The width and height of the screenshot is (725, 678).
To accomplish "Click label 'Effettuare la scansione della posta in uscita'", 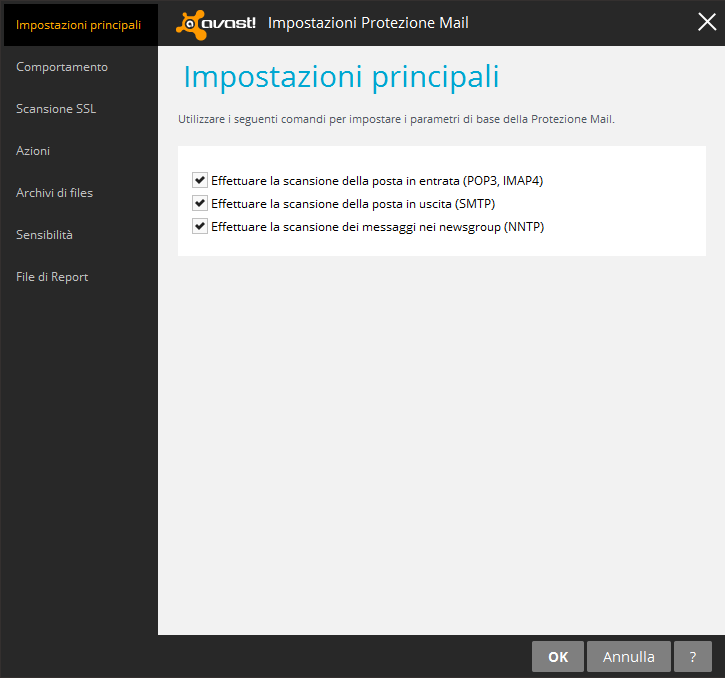I will tap(353, 203).
